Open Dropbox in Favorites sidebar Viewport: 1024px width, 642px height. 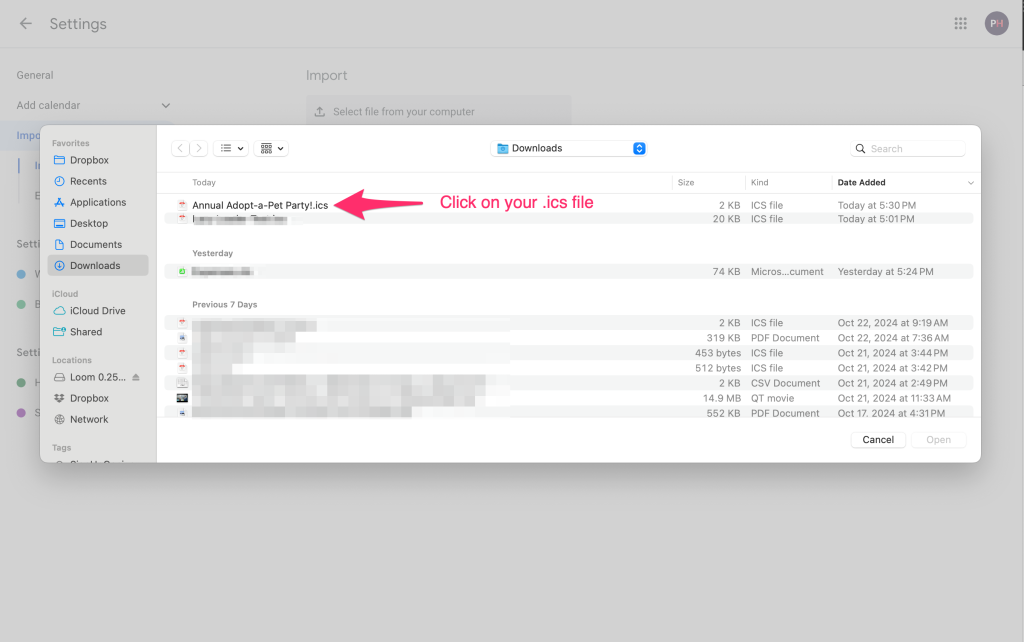click(x=89, y=160)
